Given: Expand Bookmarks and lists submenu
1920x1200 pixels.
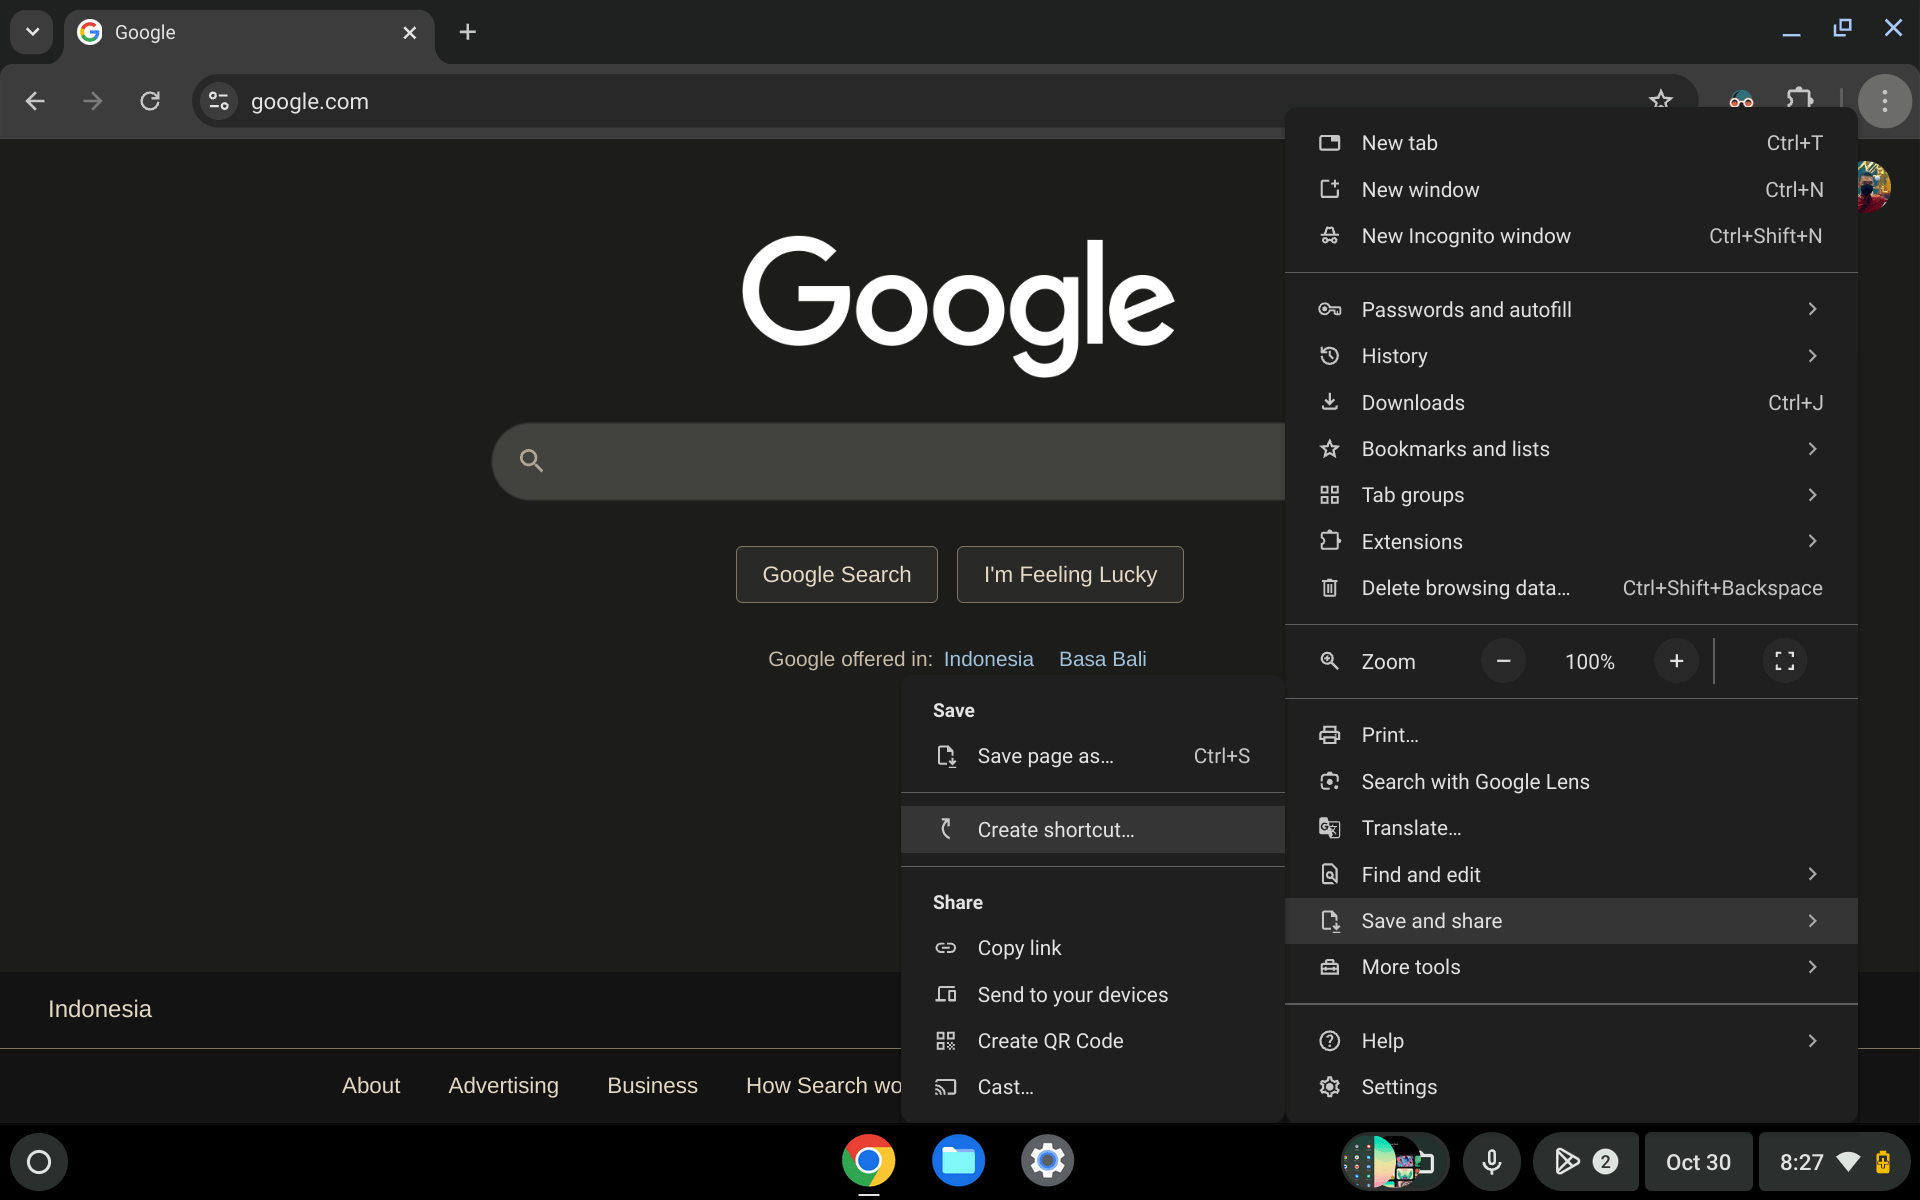Looking at the screenshot, I should 1571,449.
